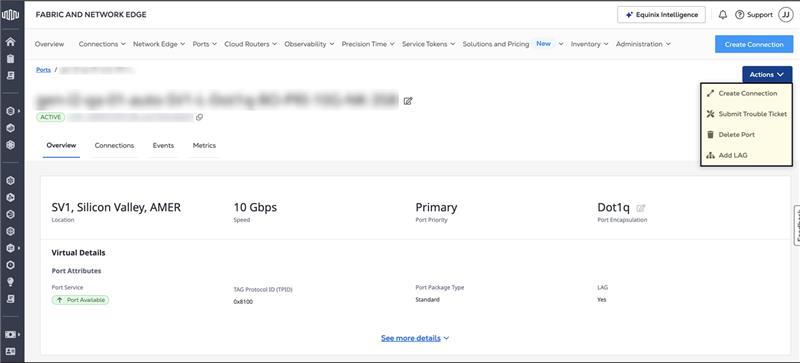Click the lightbulb icon in sidebar
The height and width of the screenshot is (363, 800).
[x=10, y=282]
